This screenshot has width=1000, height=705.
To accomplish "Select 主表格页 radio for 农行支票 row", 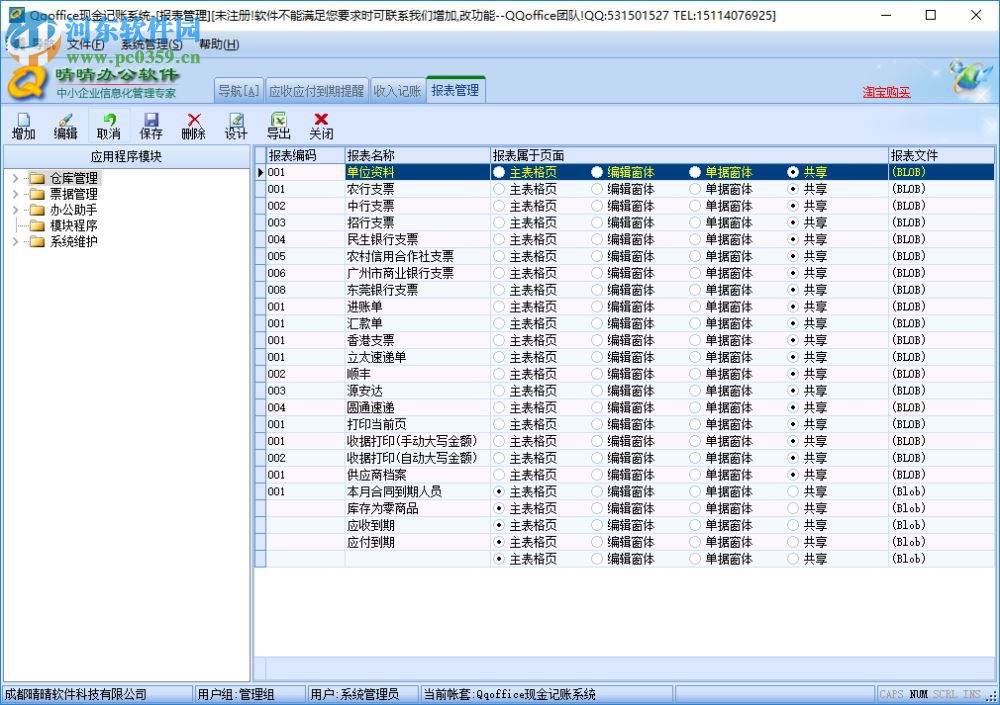I will (x=499, y=189).
